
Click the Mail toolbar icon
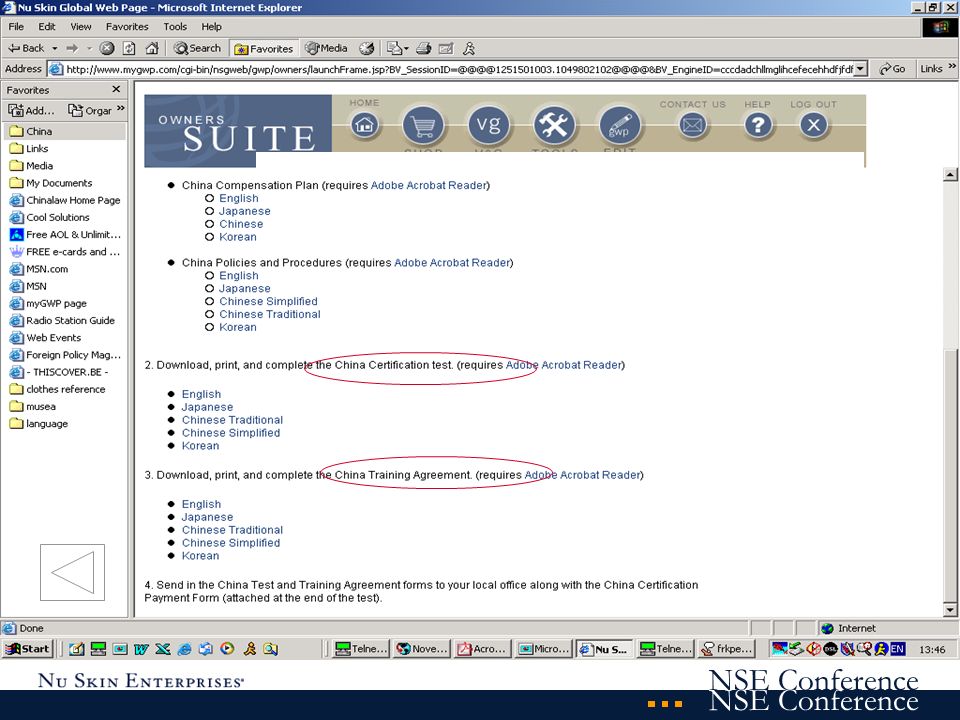pos(394,48)
